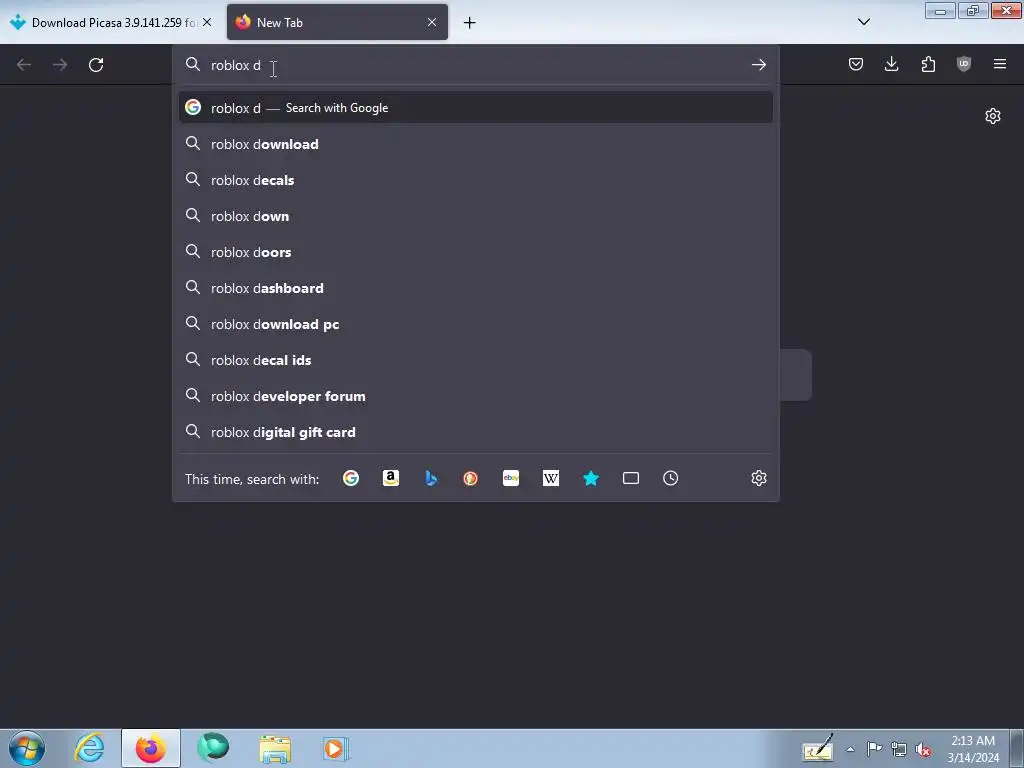The height and width of the screenshot is (768, 1024).
Task: Select the New Tab tab
Action: (x=337, y=22)
